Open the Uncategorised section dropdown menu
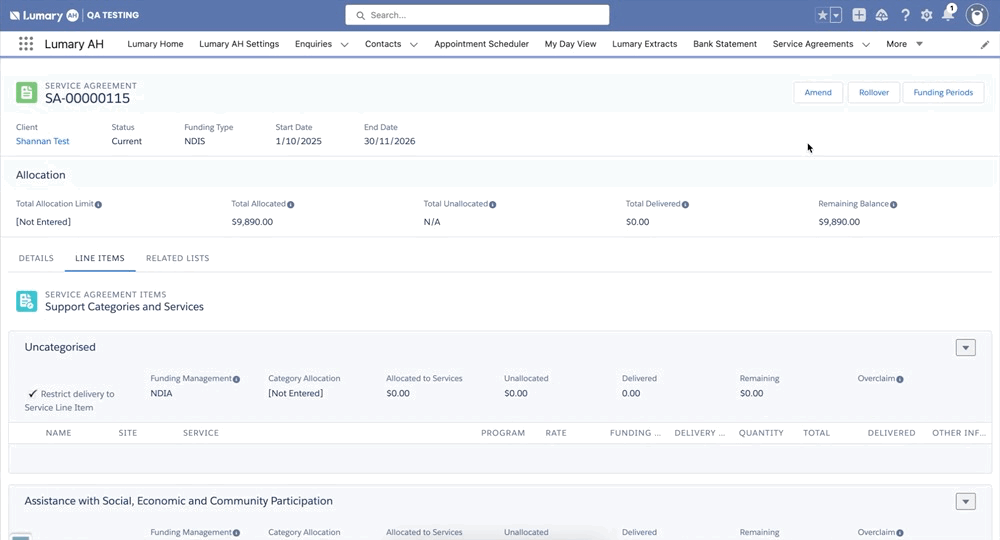The image size is (1000, 540). [965, 348]
